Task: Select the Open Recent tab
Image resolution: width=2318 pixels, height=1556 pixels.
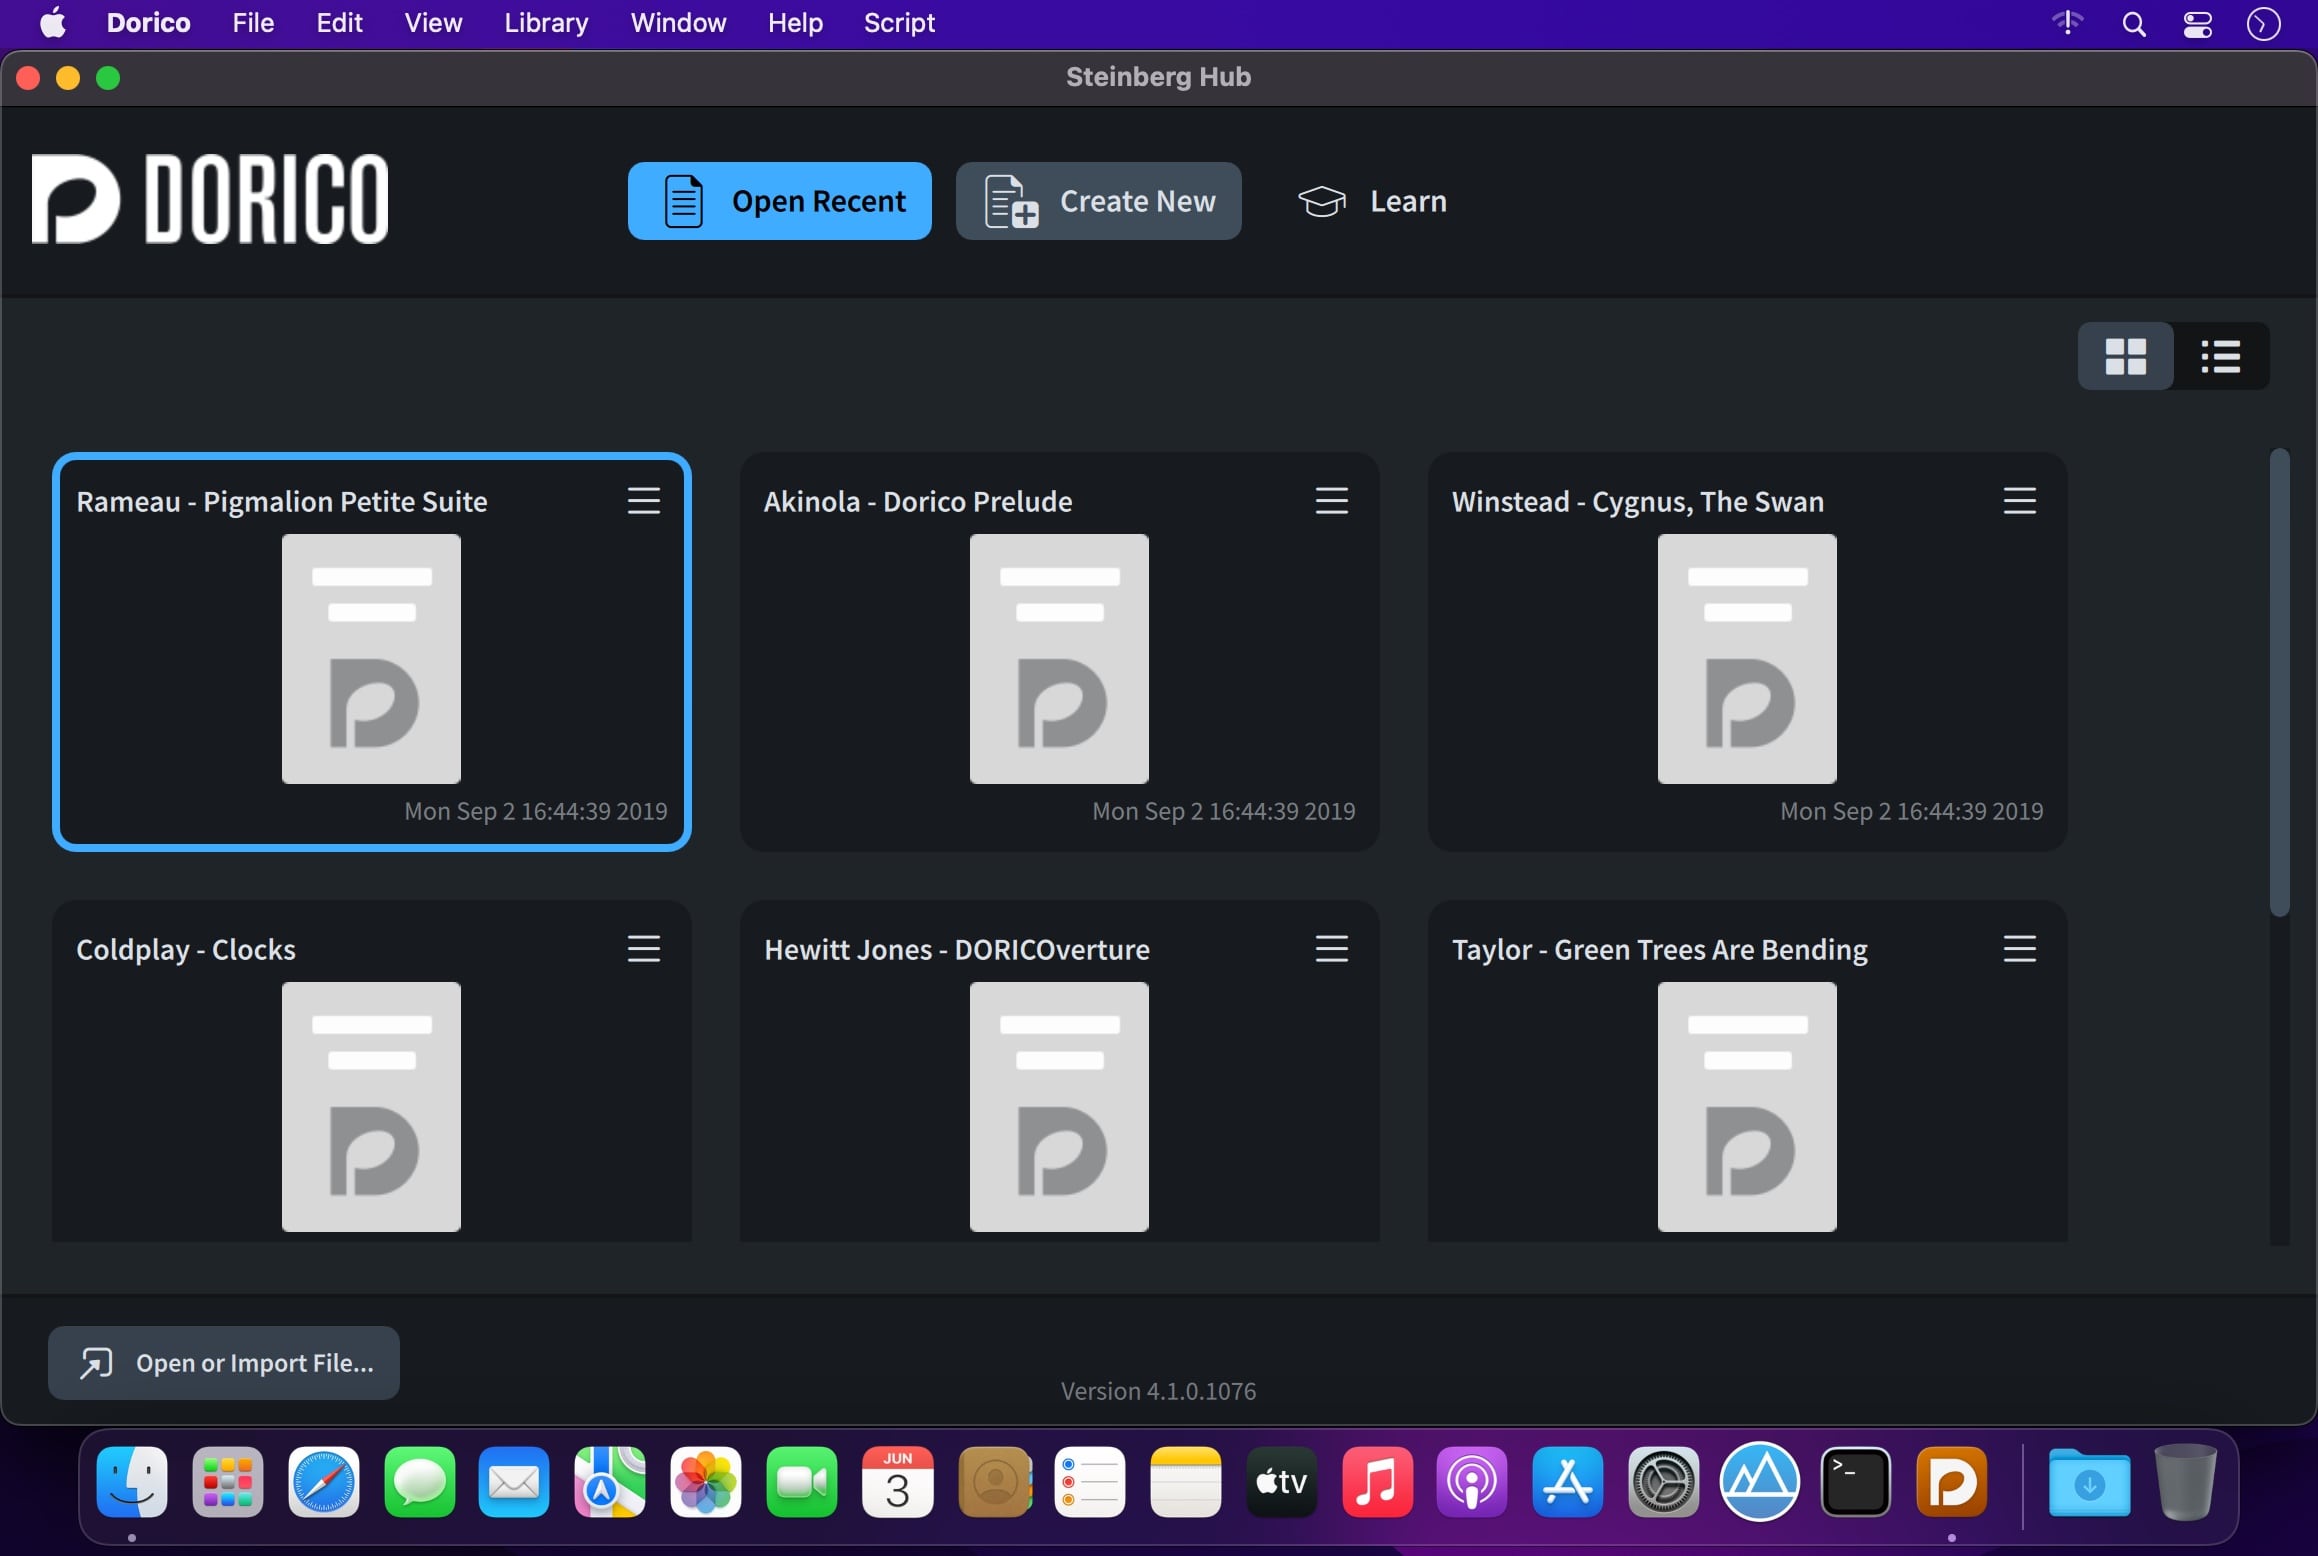Action: pyautogui.click(x=779, y=201)
